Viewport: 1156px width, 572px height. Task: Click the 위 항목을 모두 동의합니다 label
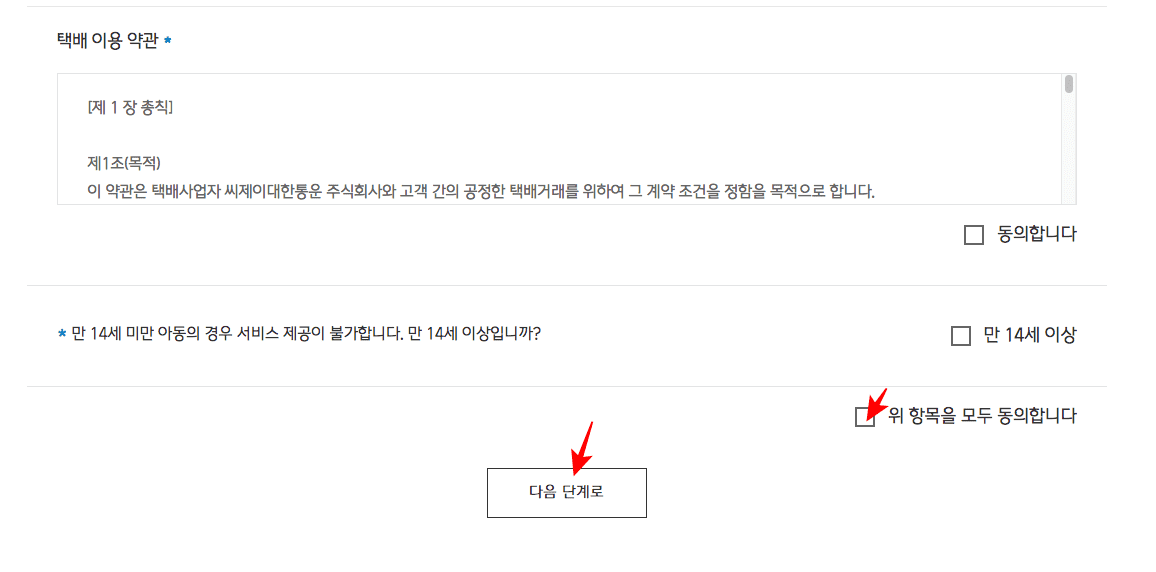click(x=982, y=416)
